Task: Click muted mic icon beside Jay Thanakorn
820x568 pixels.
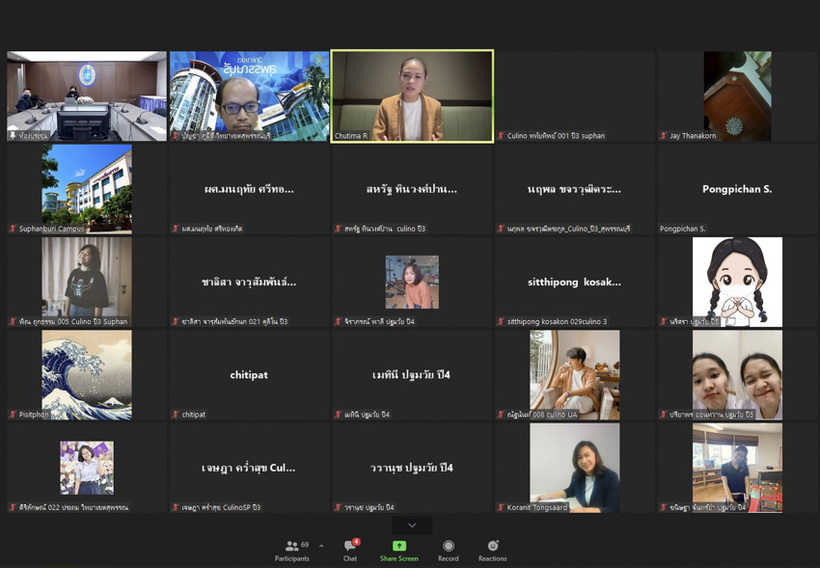Action: [664, 136]
